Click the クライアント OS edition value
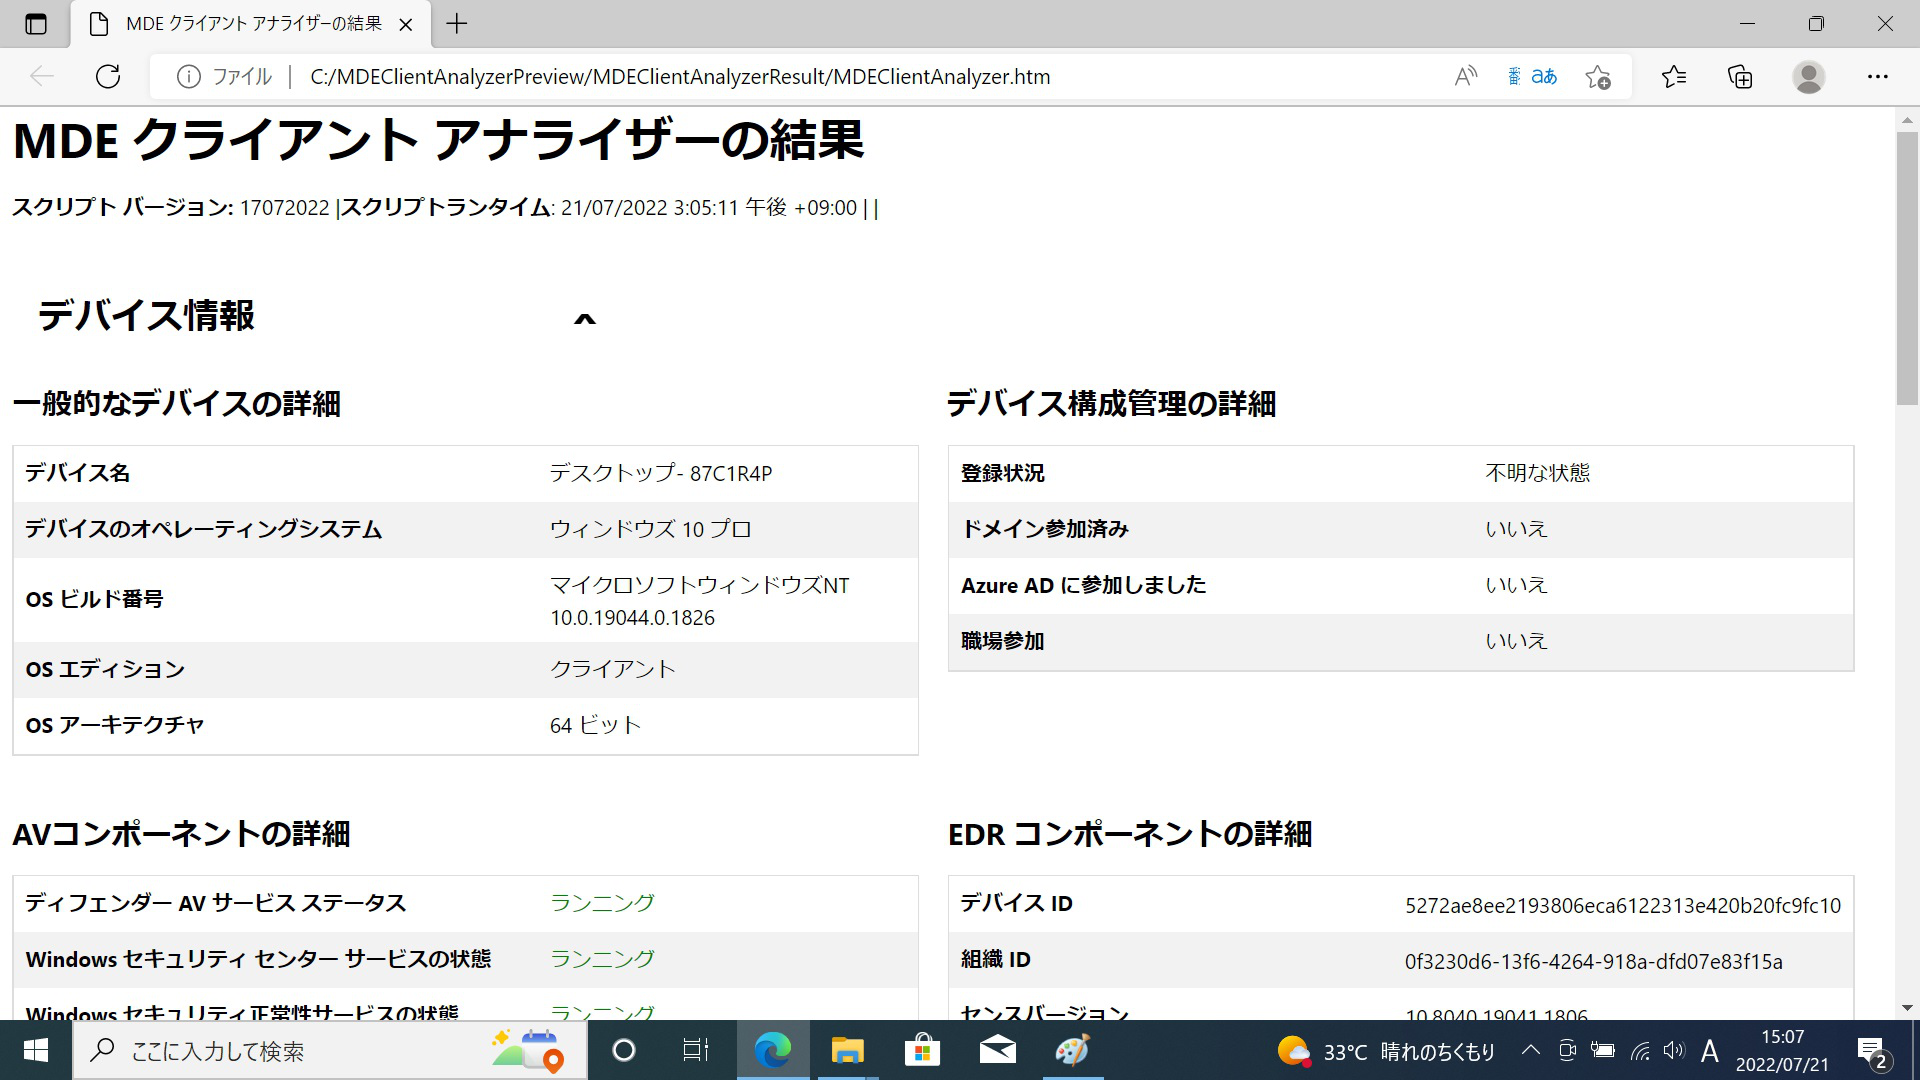1920x1080 pixels. pos(613,669)
